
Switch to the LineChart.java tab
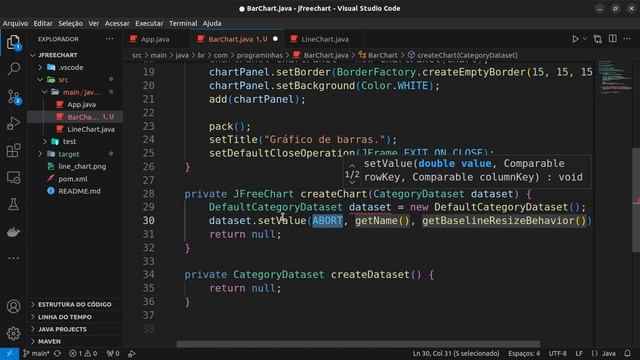coord(325,39)
